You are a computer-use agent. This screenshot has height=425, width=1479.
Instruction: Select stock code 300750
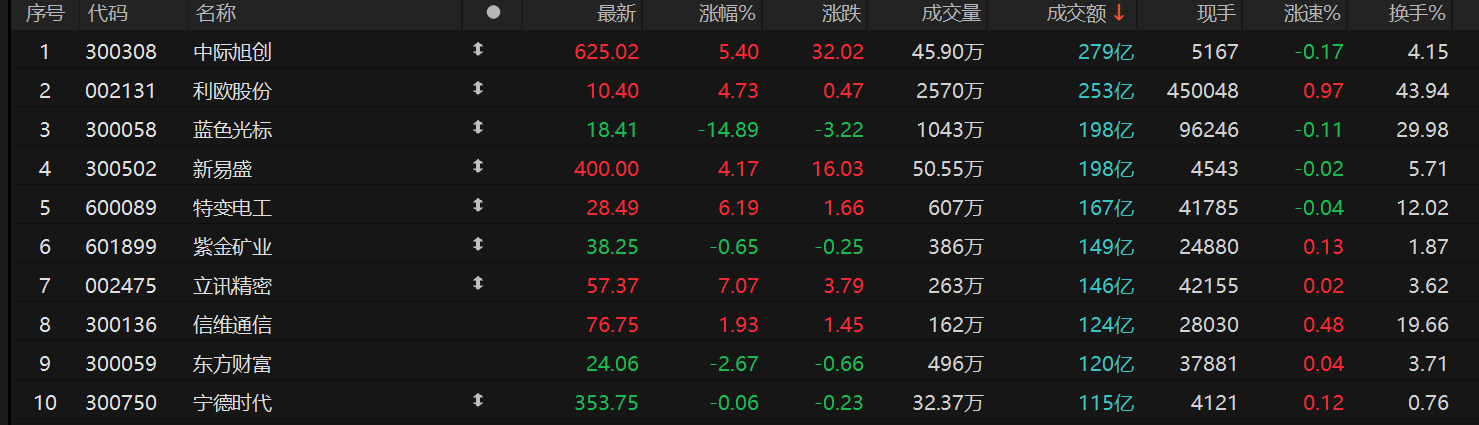pos(121,403)
